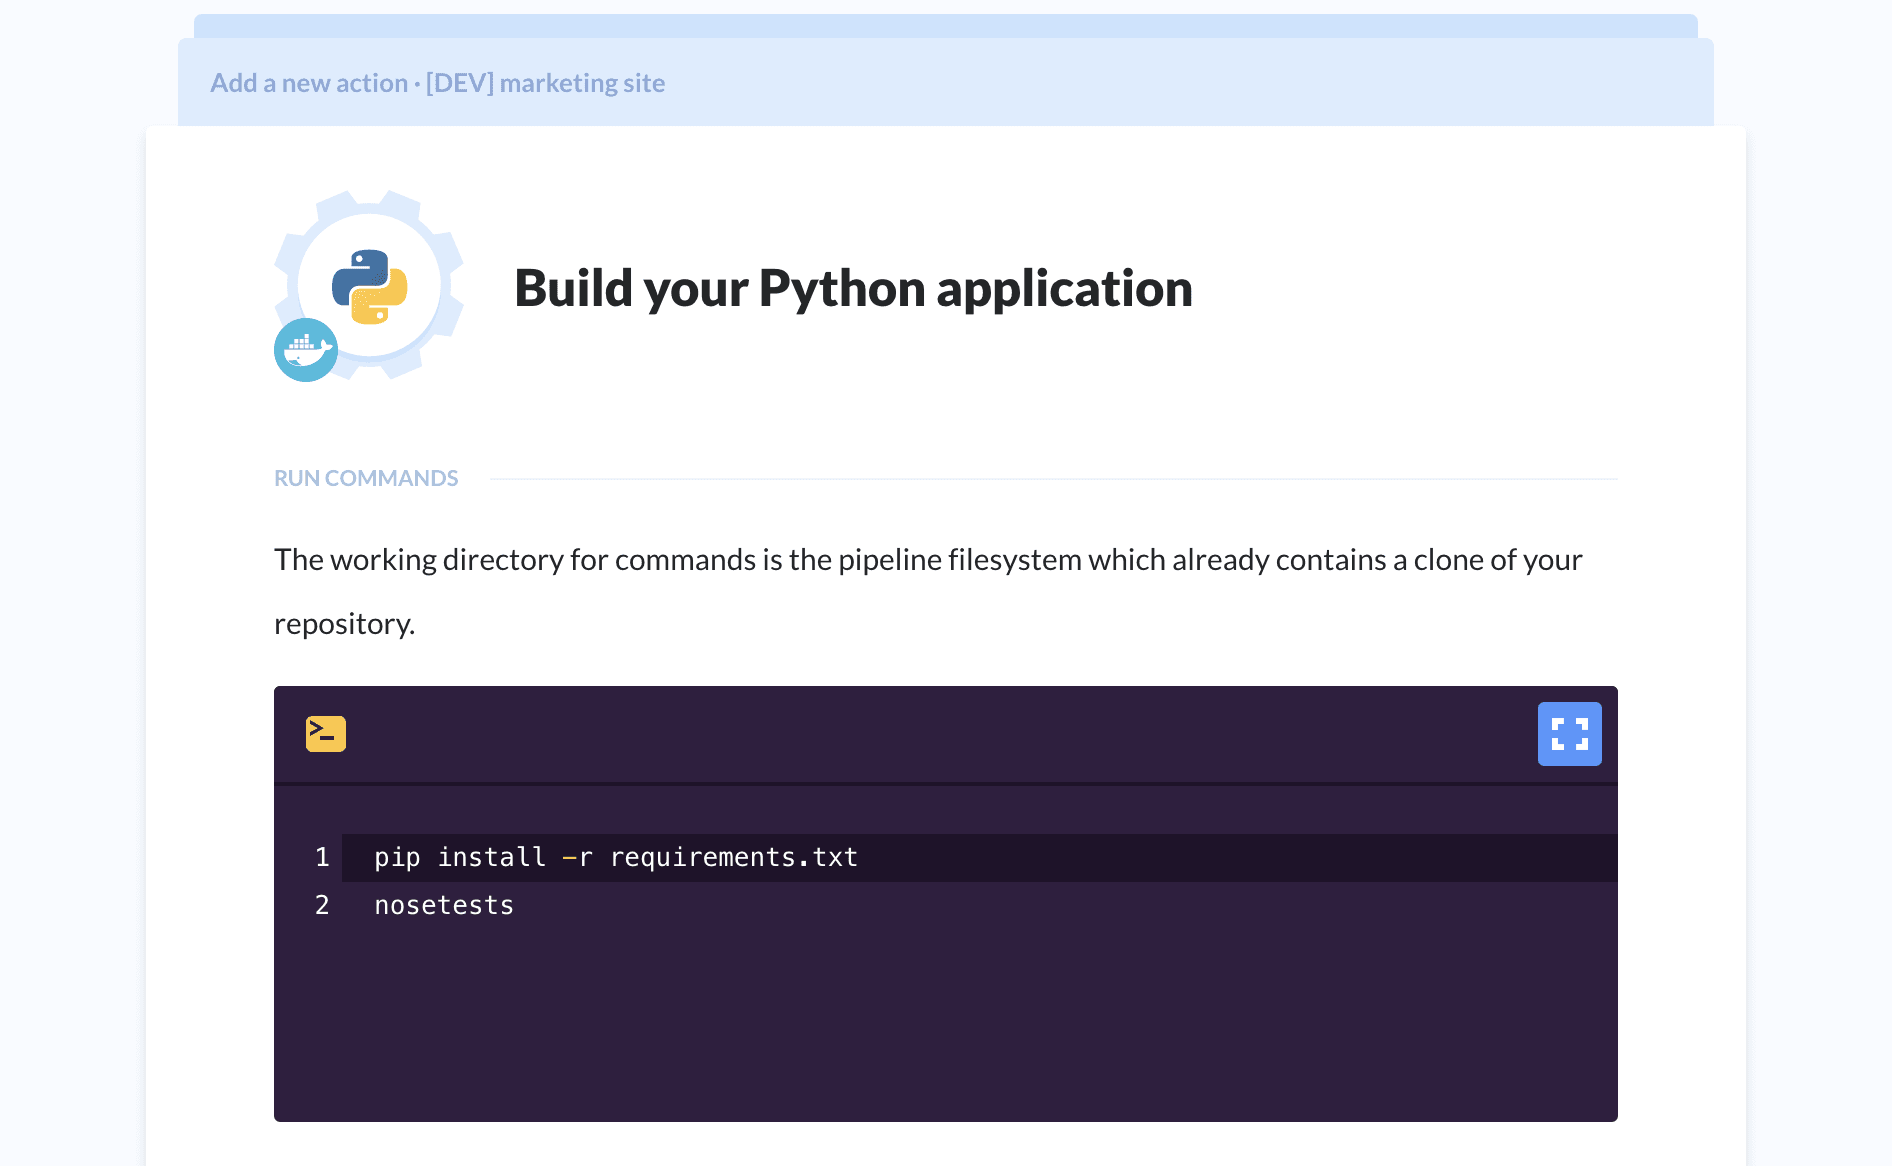1892x1166 pixels.
Task: Click the topmost stacked card strip behind header
Action: pyautogui.click(x=945, y=25)
